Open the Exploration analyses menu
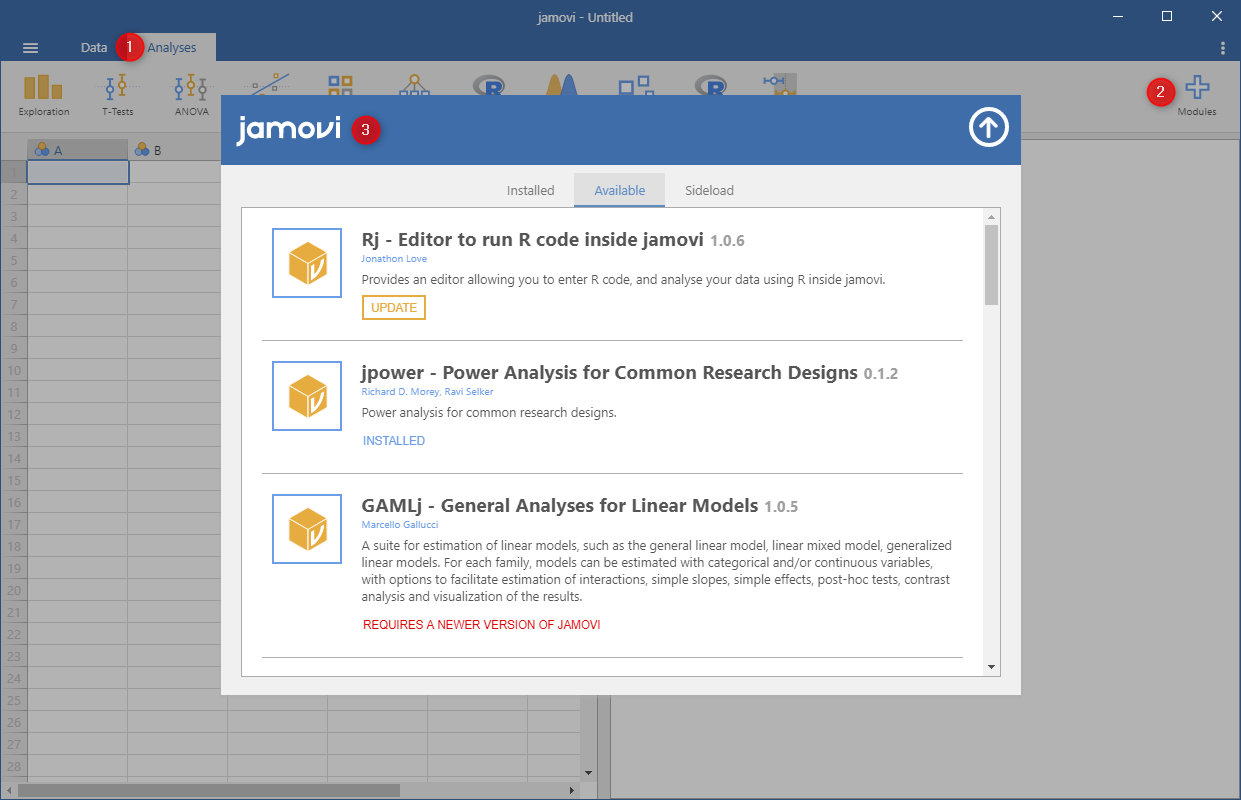The image size is (1241, 800). click(x=43, y=95)
